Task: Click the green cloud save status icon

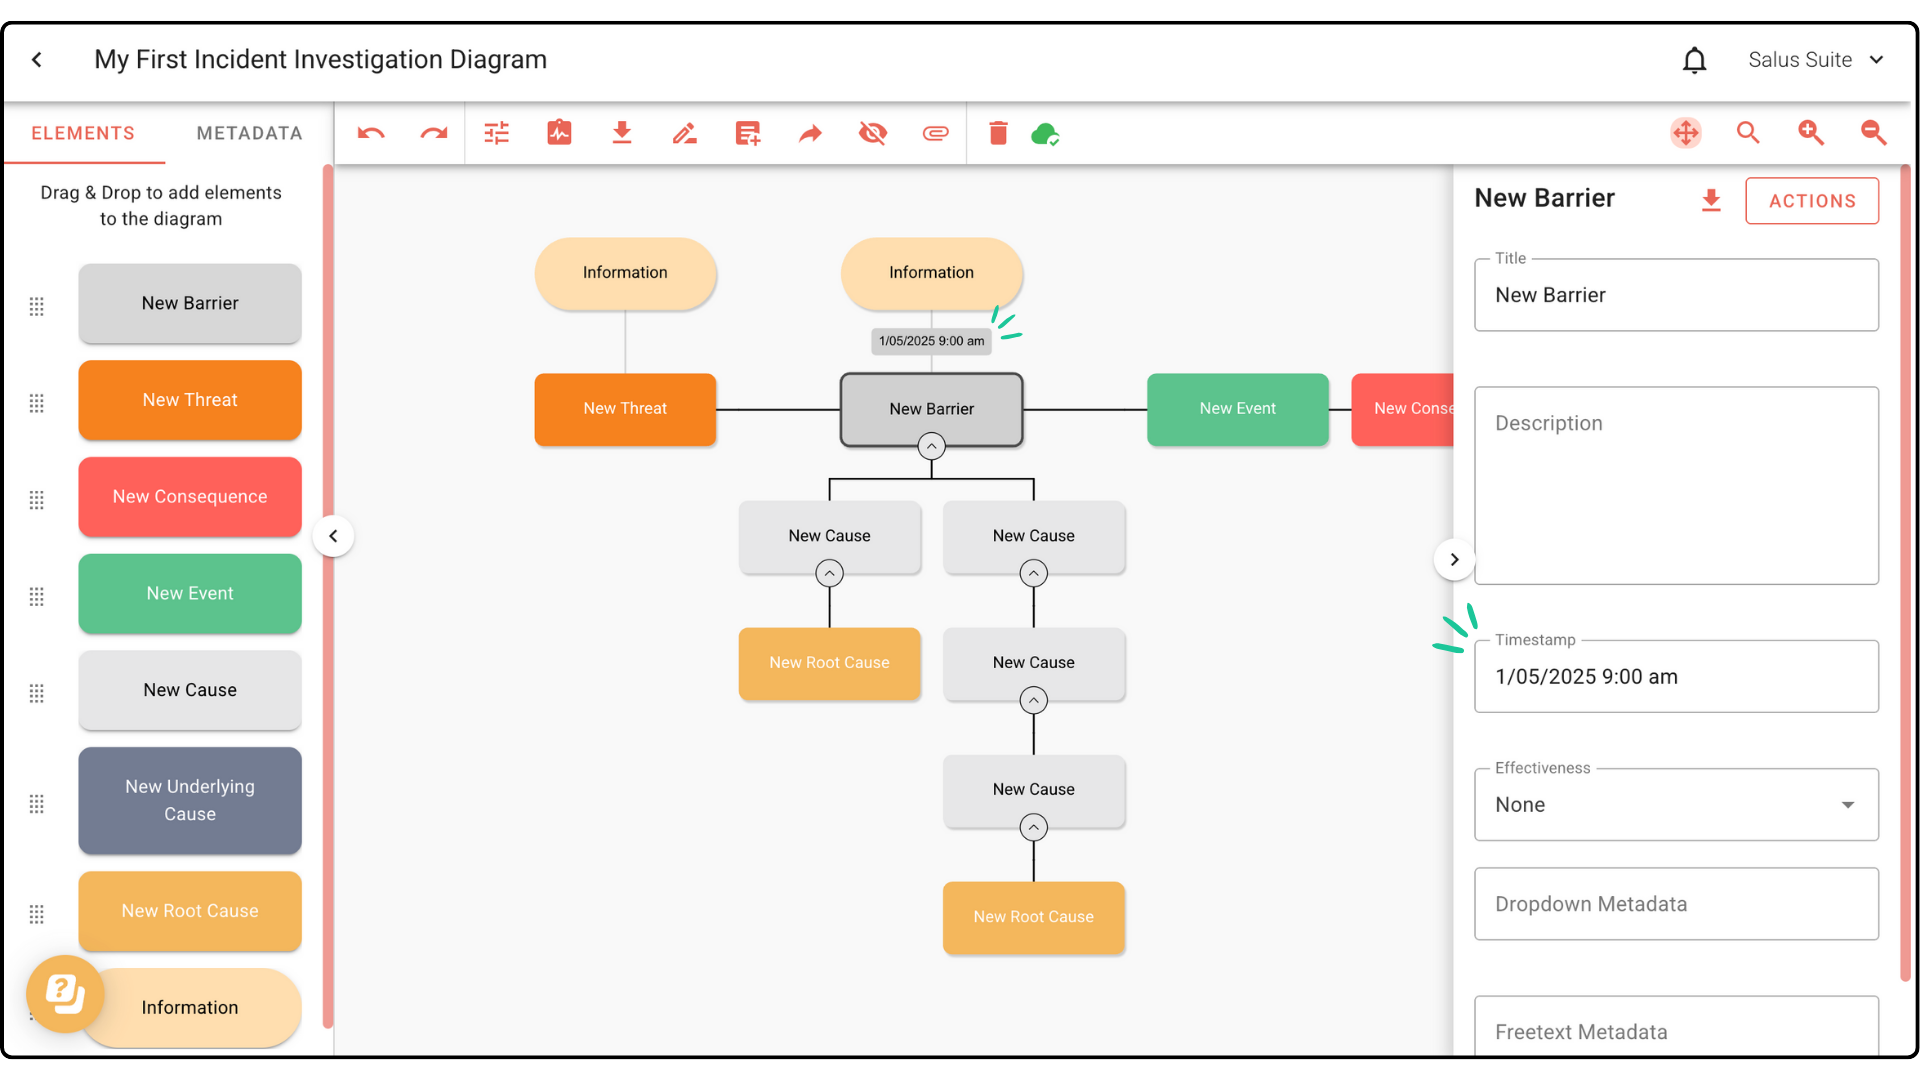Action: (1045, 133)
